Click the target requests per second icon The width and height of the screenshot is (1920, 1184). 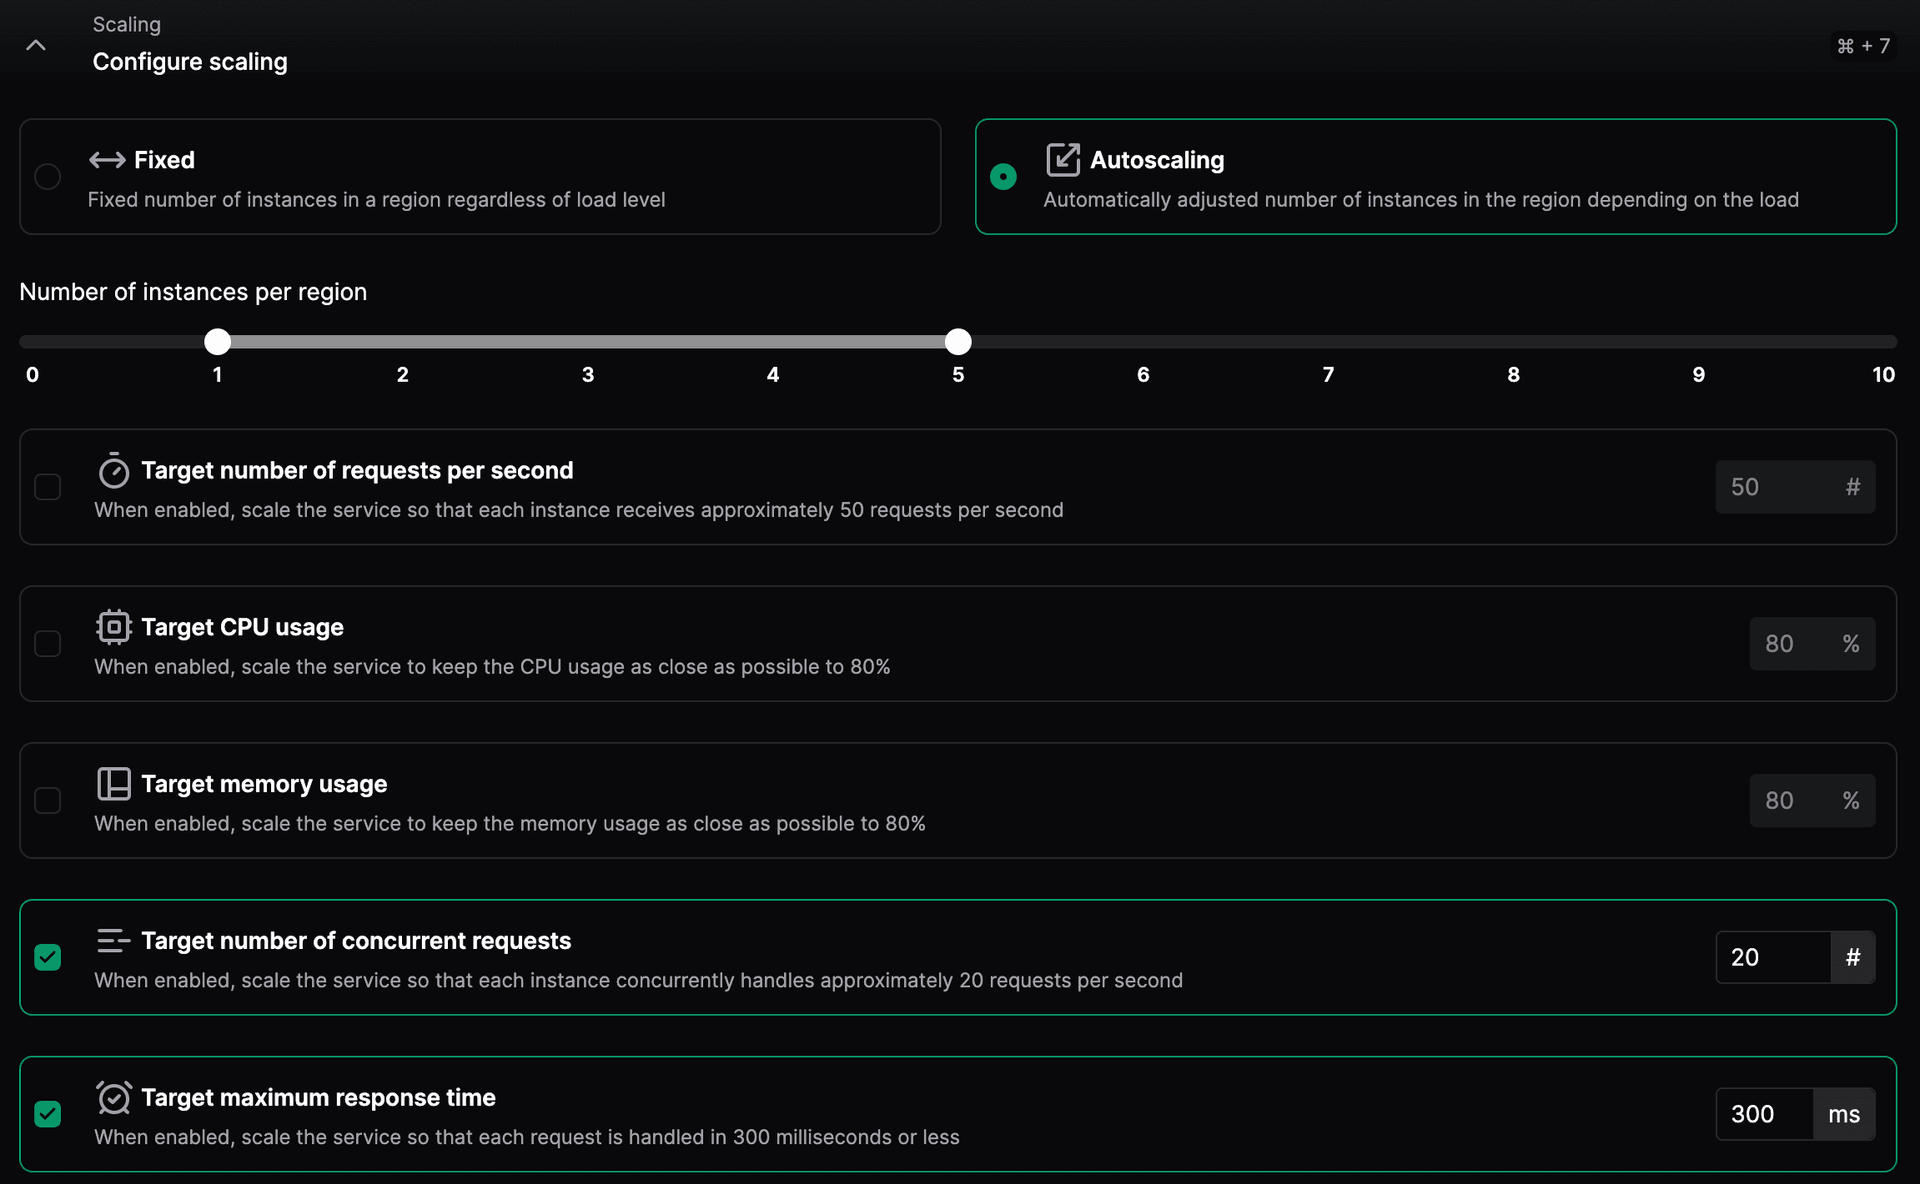pyautogui.click(x=112, y=469)
